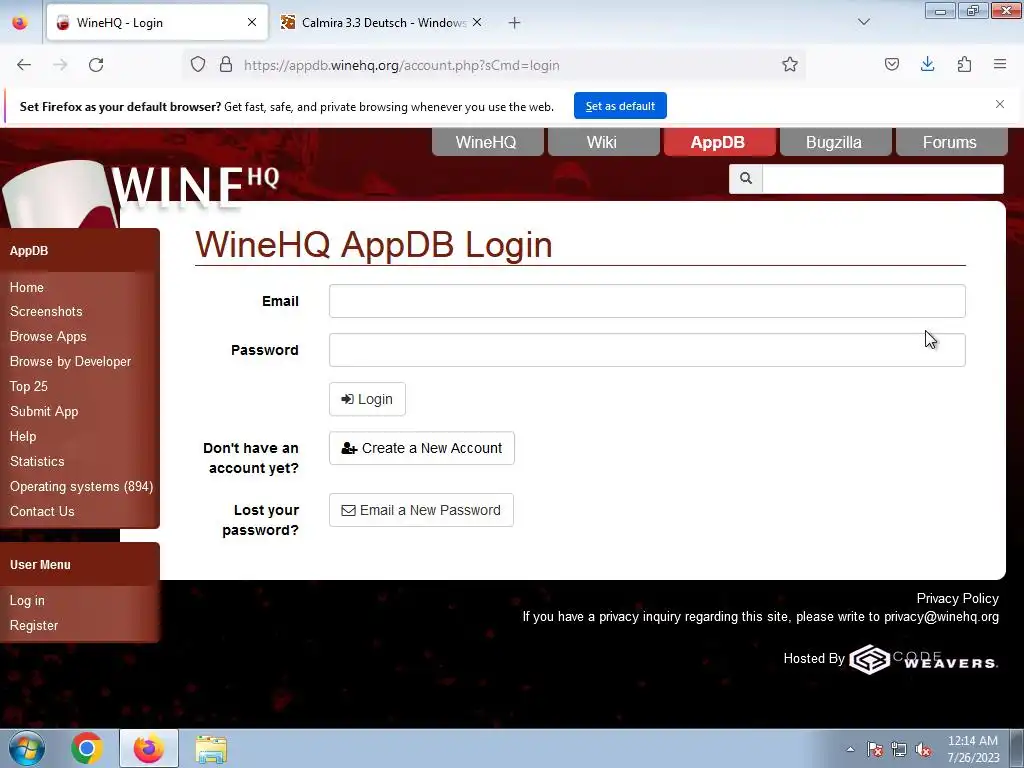Launch Chrome from the taskbar
The width and height of the screenshot is (1024, 768).
coord(87,748)
